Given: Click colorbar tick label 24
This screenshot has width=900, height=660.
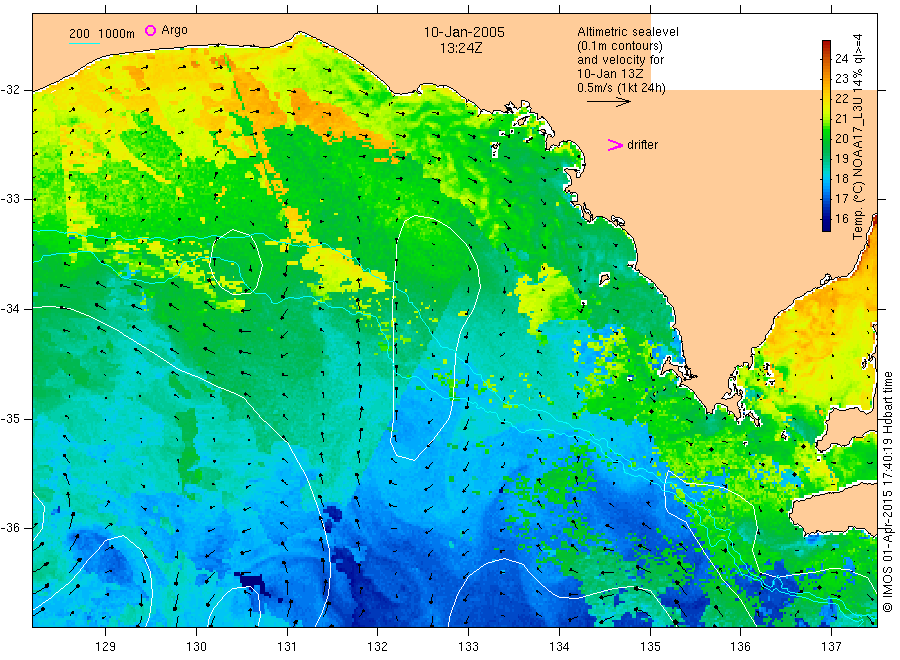Looking at the screenshot, I should [x=841, y=58].
